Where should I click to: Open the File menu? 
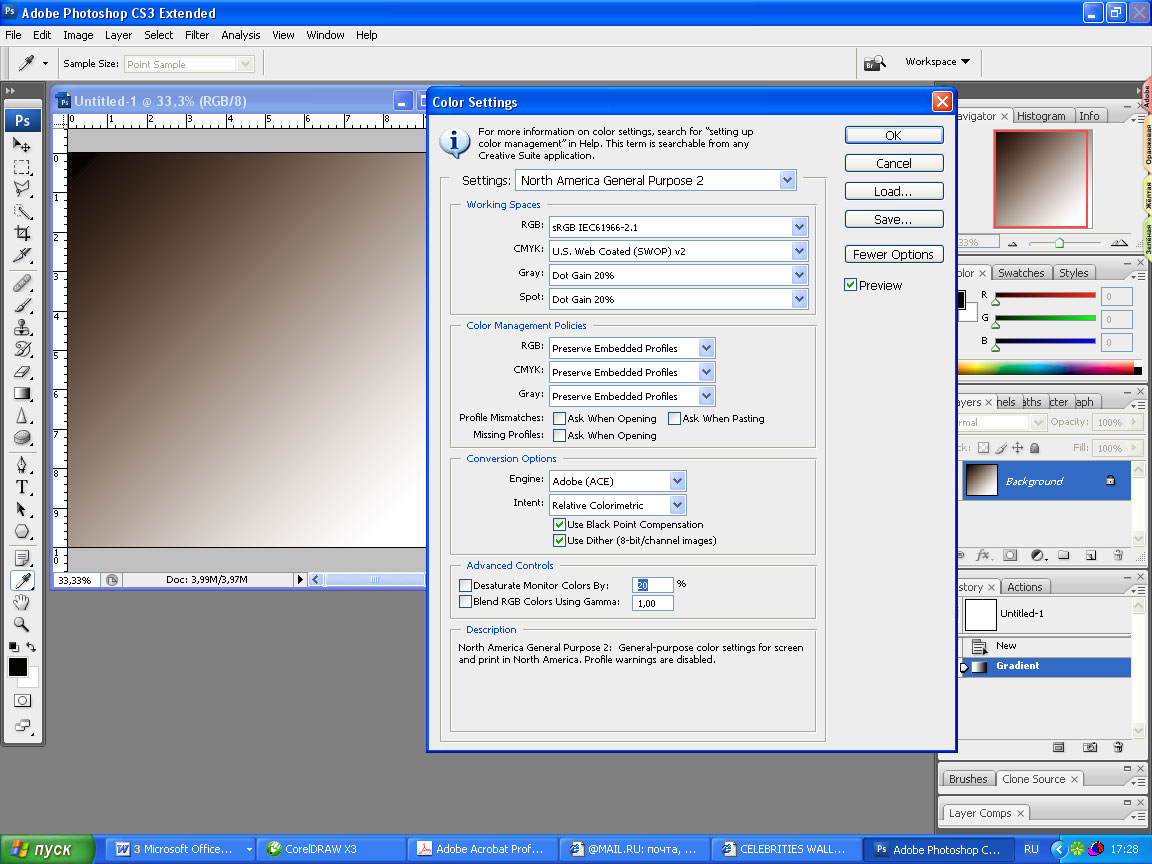coord(13,35)
